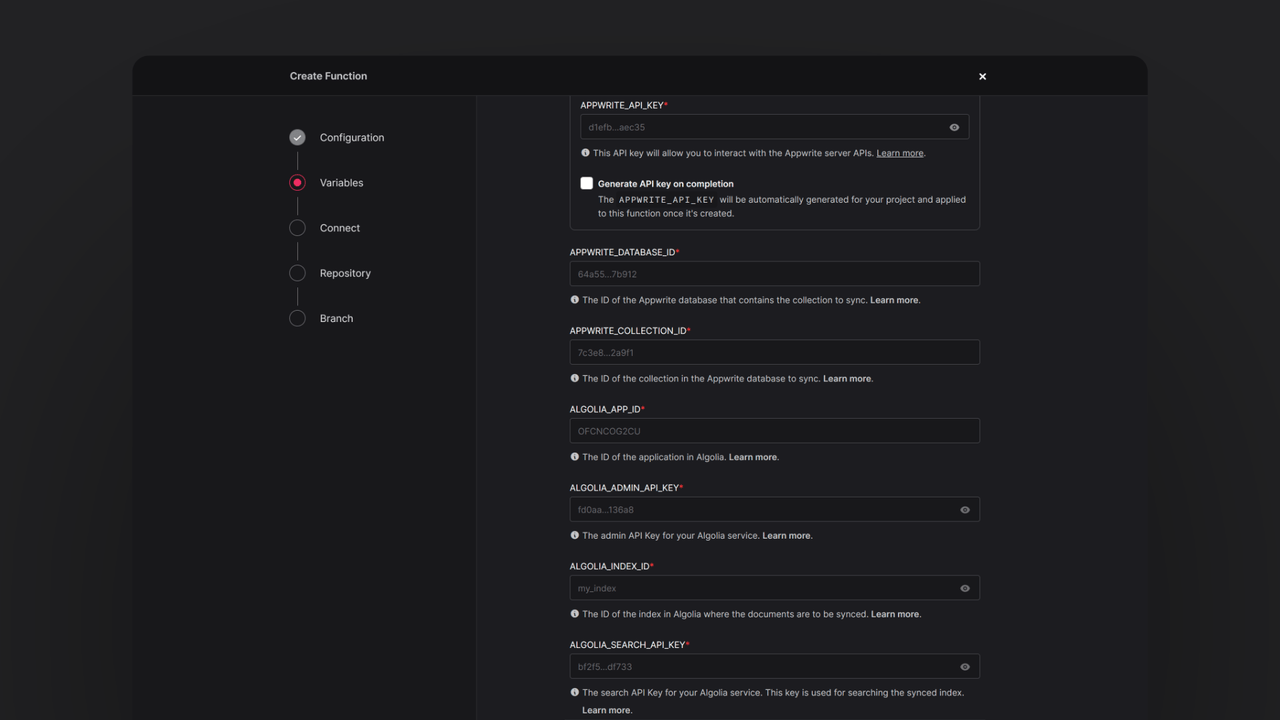Click info icon beside the database ID description

574,300
